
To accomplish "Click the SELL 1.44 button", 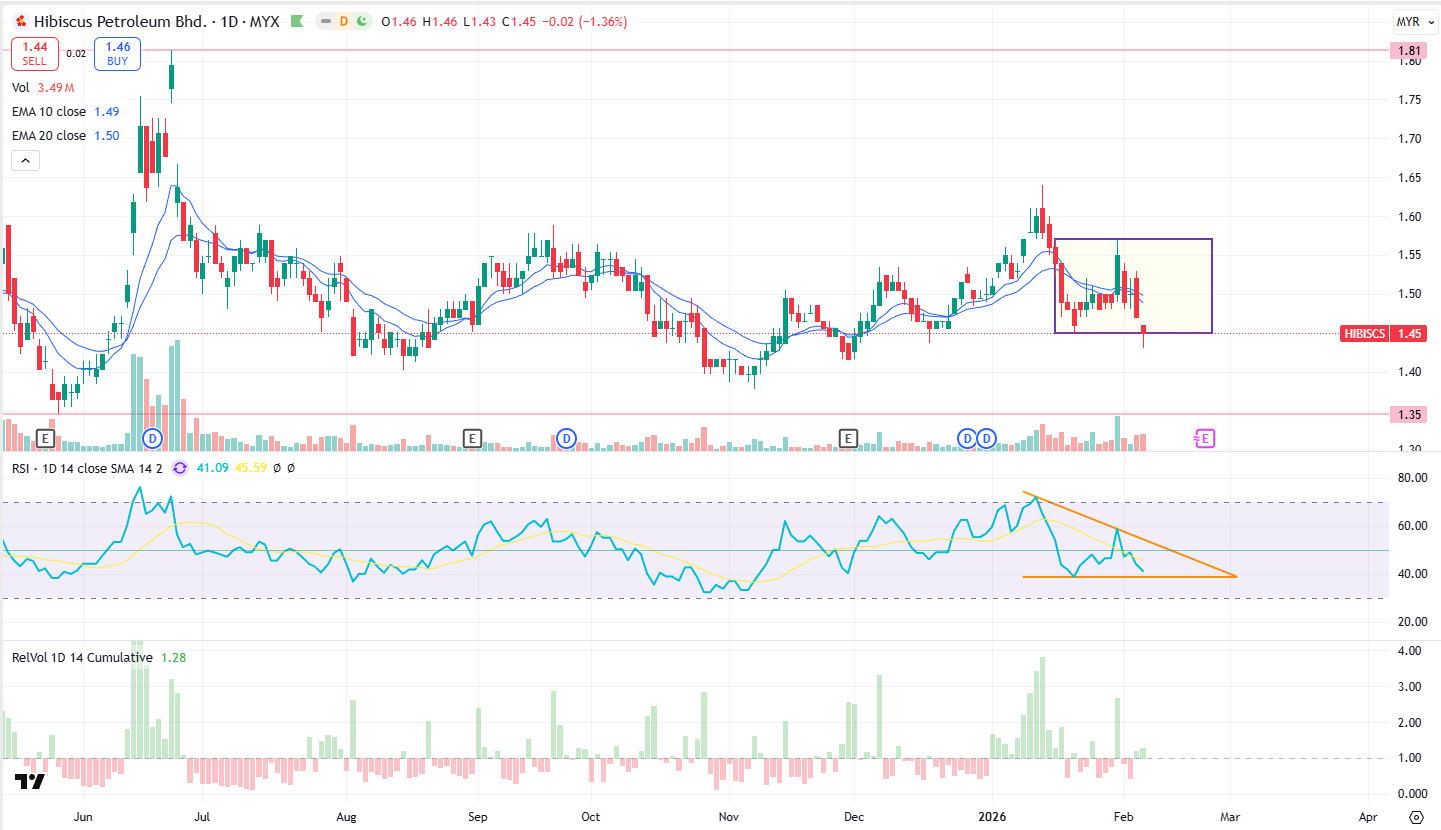I will click(x=34, y=54).
